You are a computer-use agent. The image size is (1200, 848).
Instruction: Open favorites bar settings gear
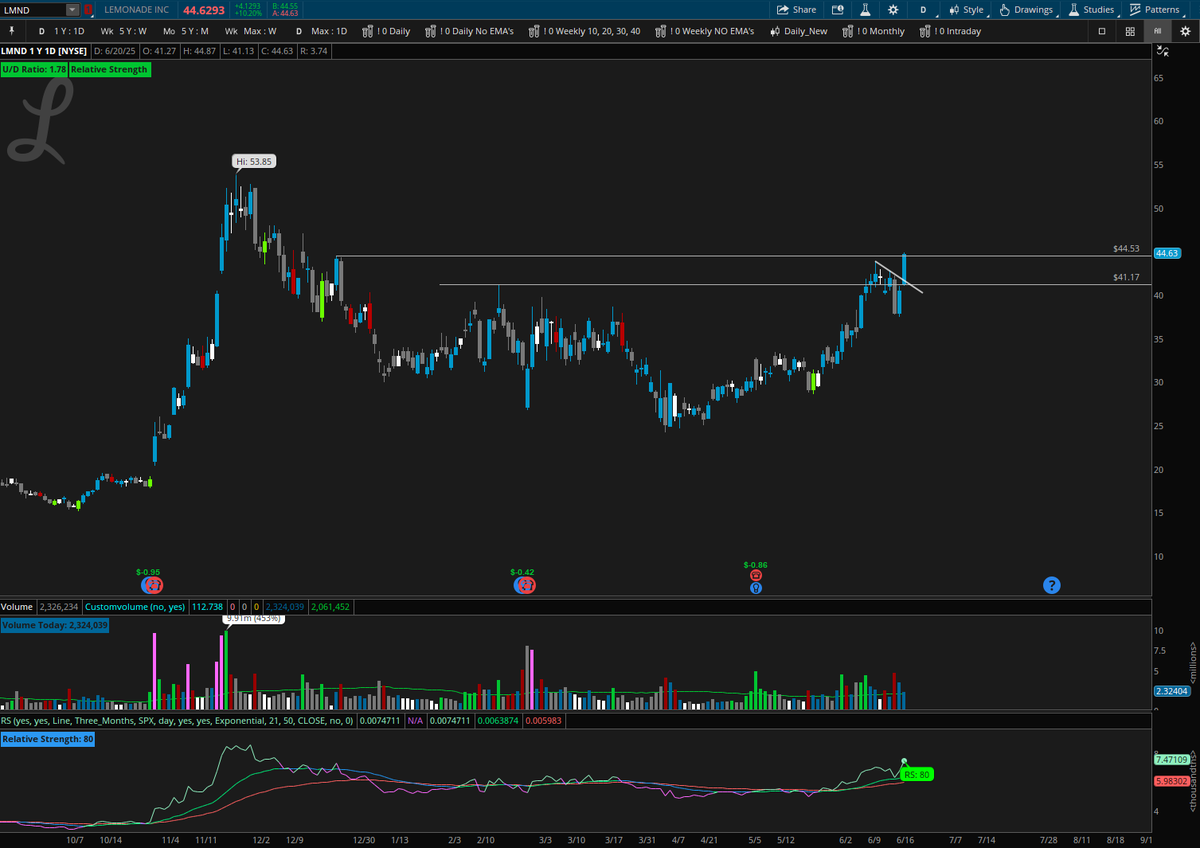coord(1185,31)
